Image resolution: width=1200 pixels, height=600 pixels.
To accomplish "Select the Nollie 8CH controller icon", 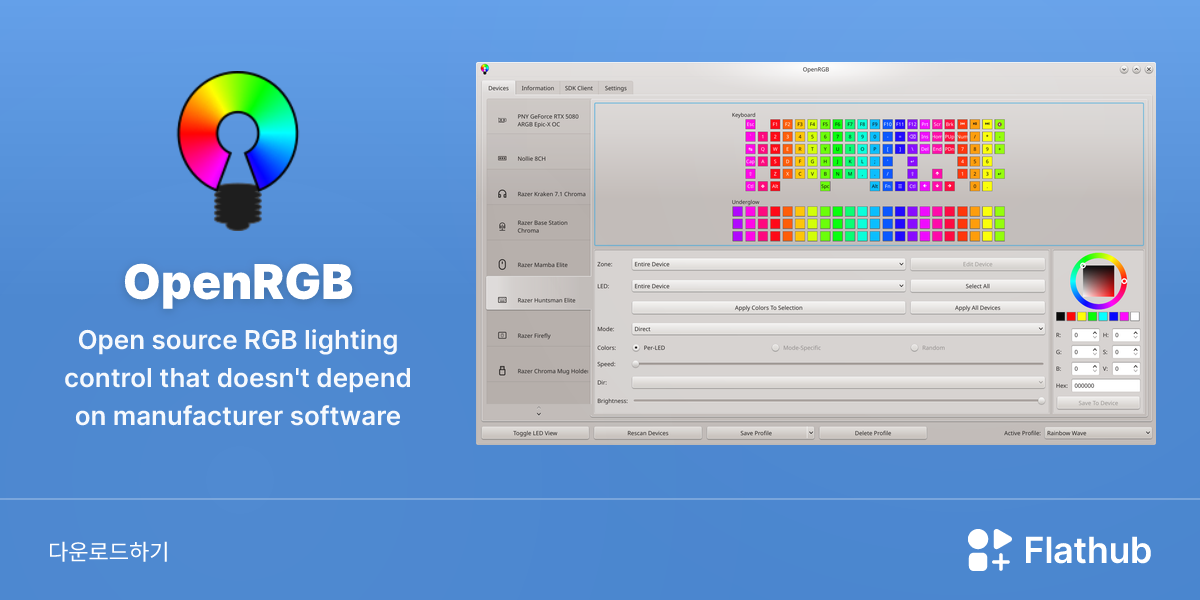I will [502, 158].
